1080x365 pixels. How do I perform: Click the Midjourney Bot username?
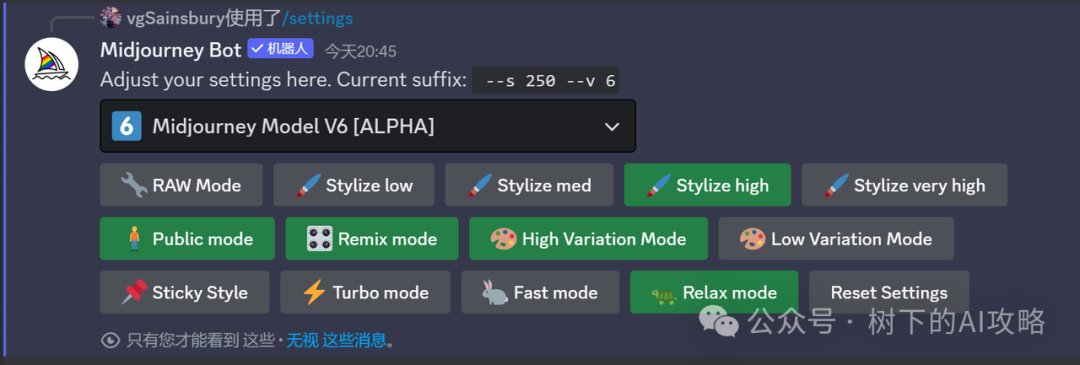point(171,50)
